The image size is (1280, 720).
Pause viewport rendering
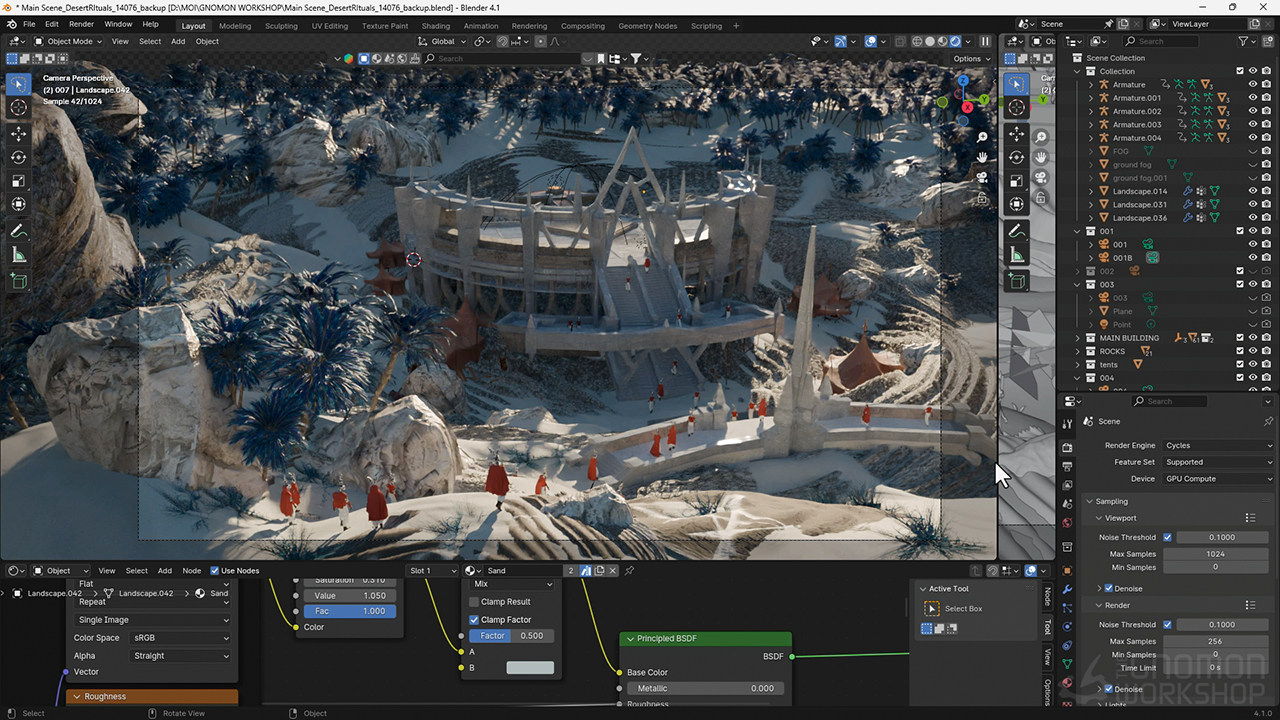[x=985, y=42]
